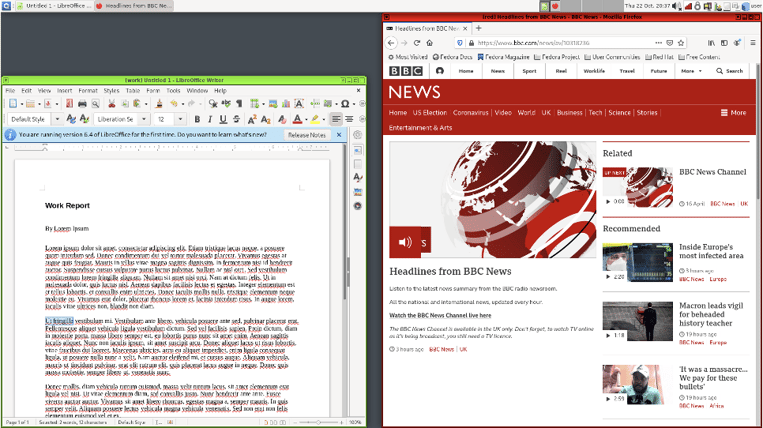This screenshot has height=428, width=763.
Task: Toggle Underline formatting in Writer
Action: click(223, 119)
